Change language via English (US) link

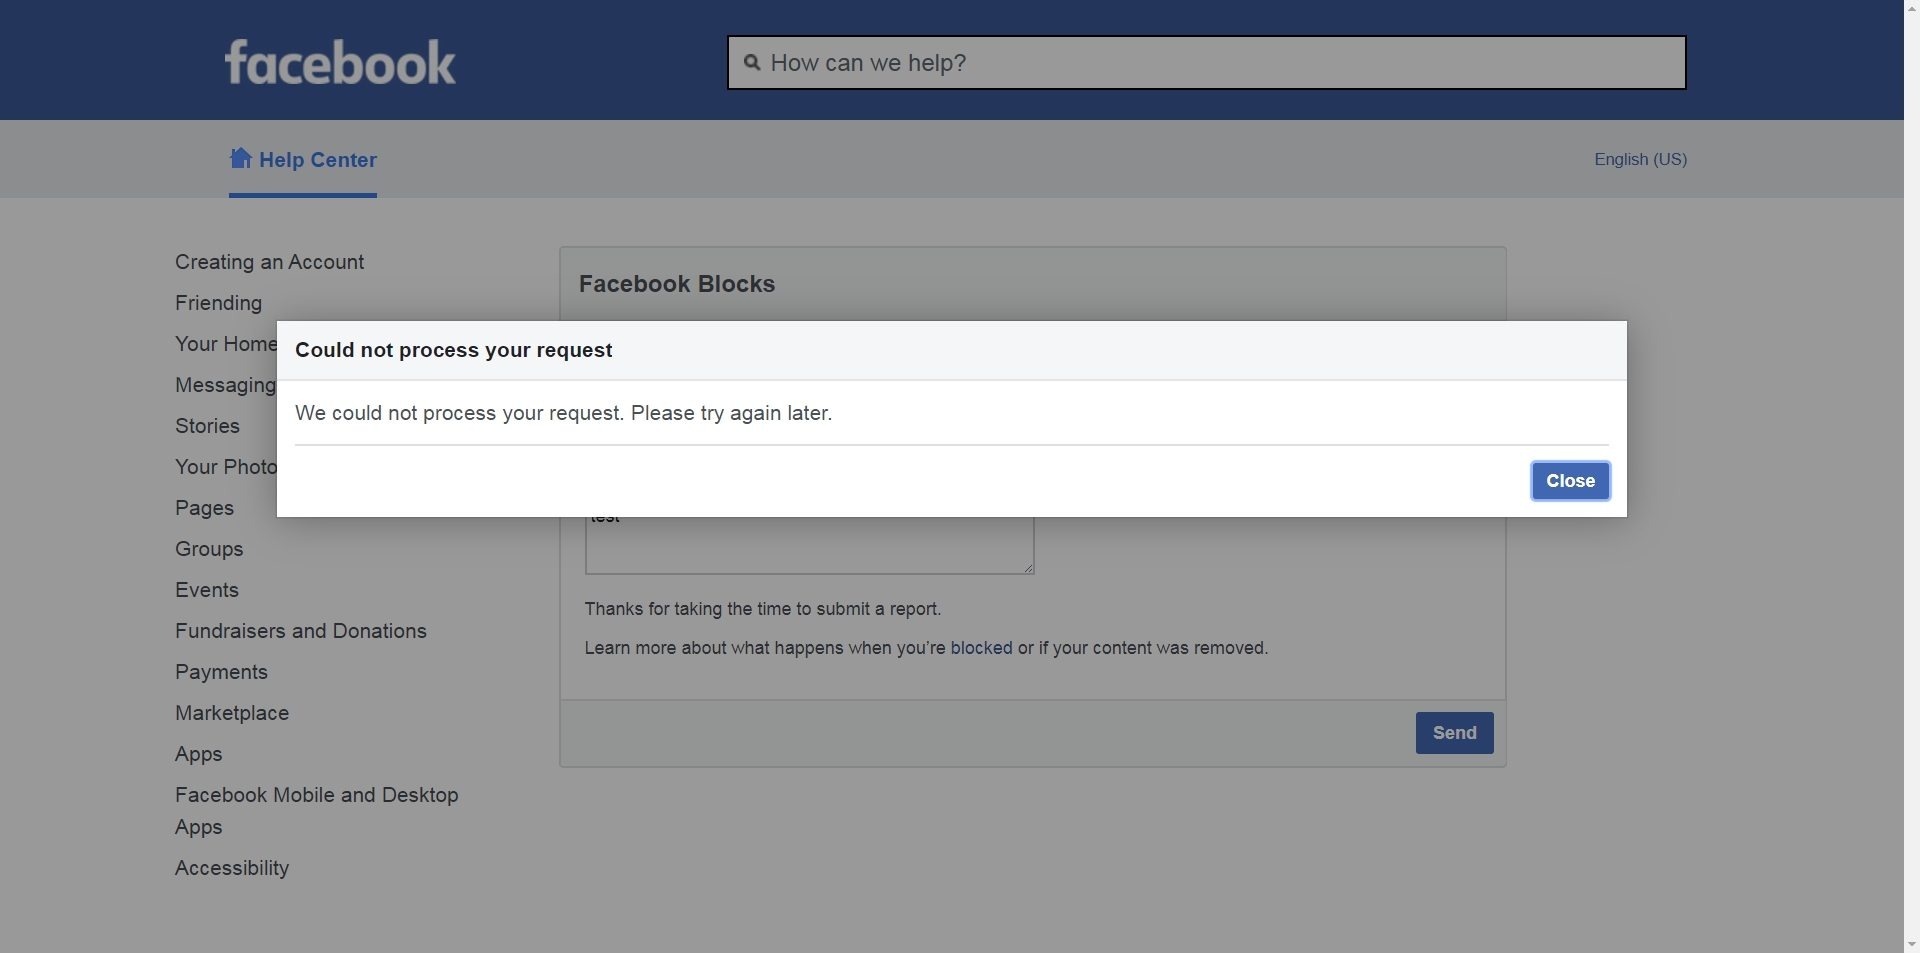(1640, 159)
